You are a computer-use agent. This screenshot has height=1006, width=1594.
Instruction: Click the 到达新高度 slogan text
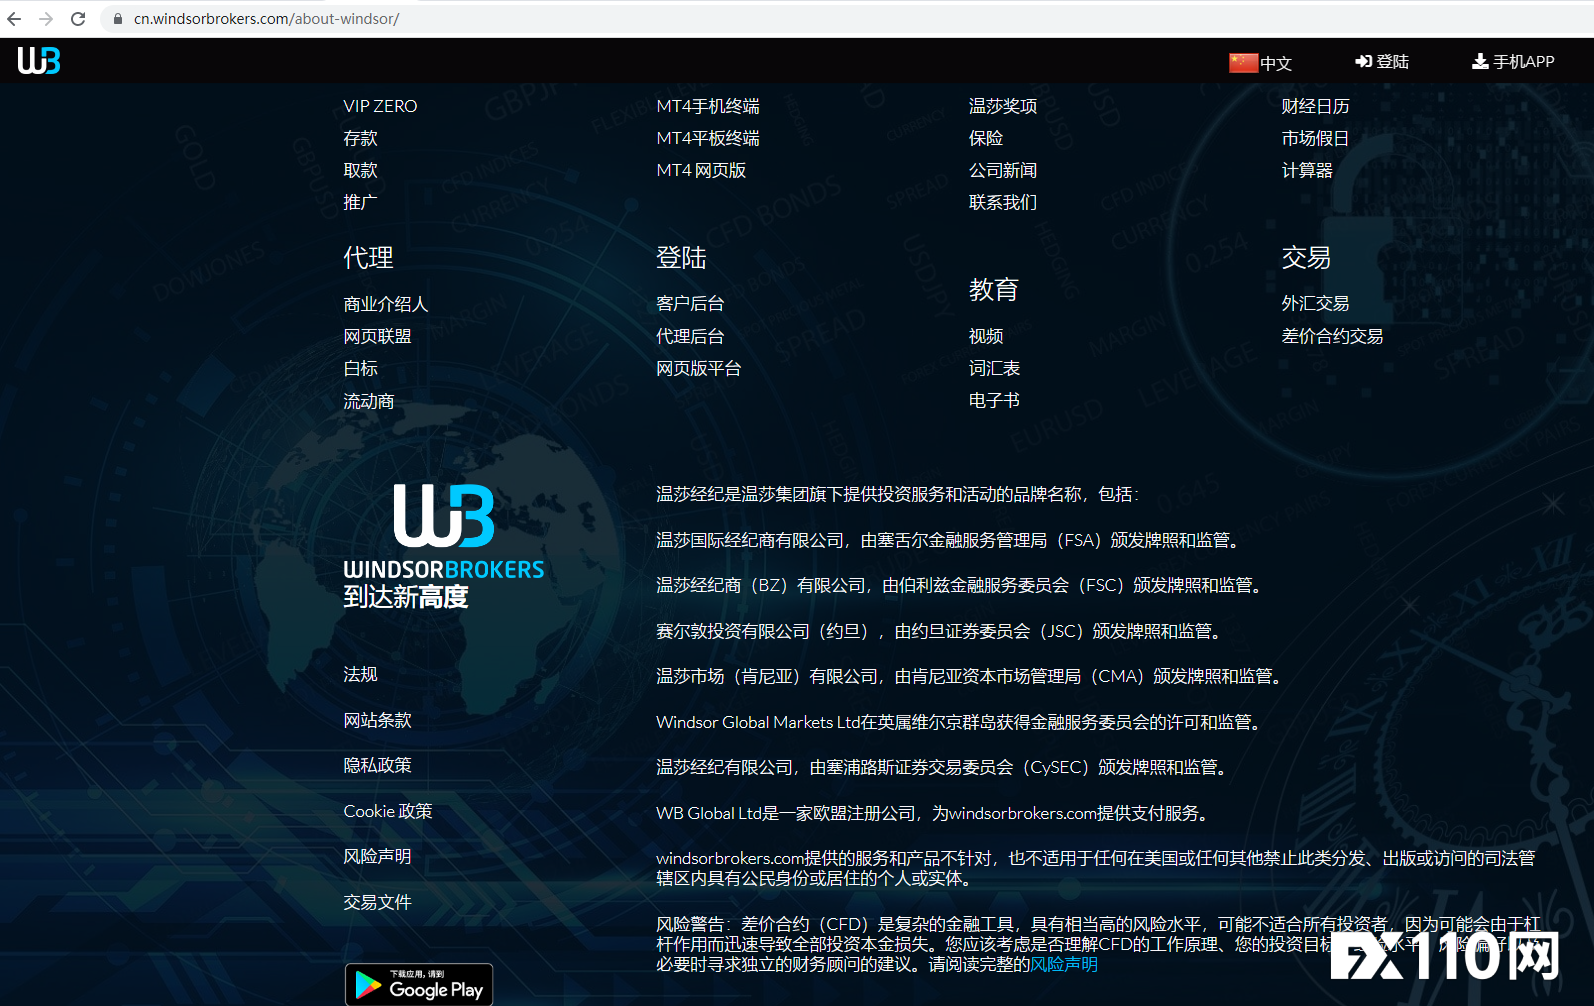click(x=406, y=597)
